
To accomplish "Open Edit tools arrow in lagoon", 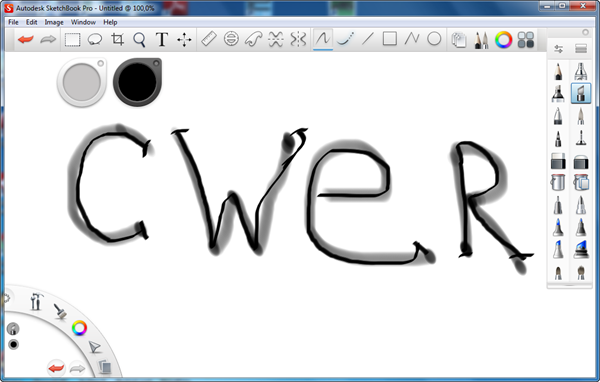I will [x=94, y=347].
